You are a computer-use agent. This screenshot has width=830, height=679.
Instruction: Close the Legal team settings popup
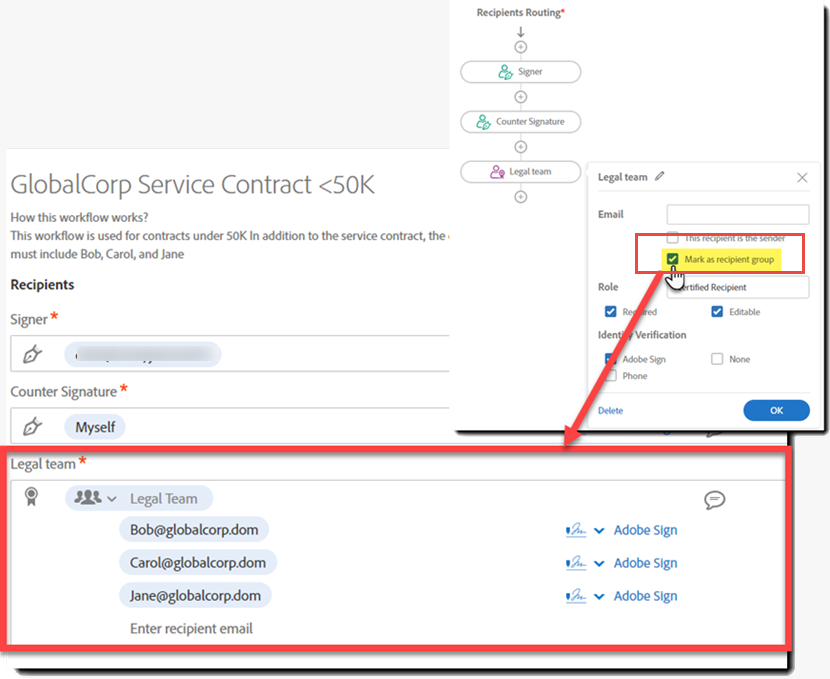point(802,177)
